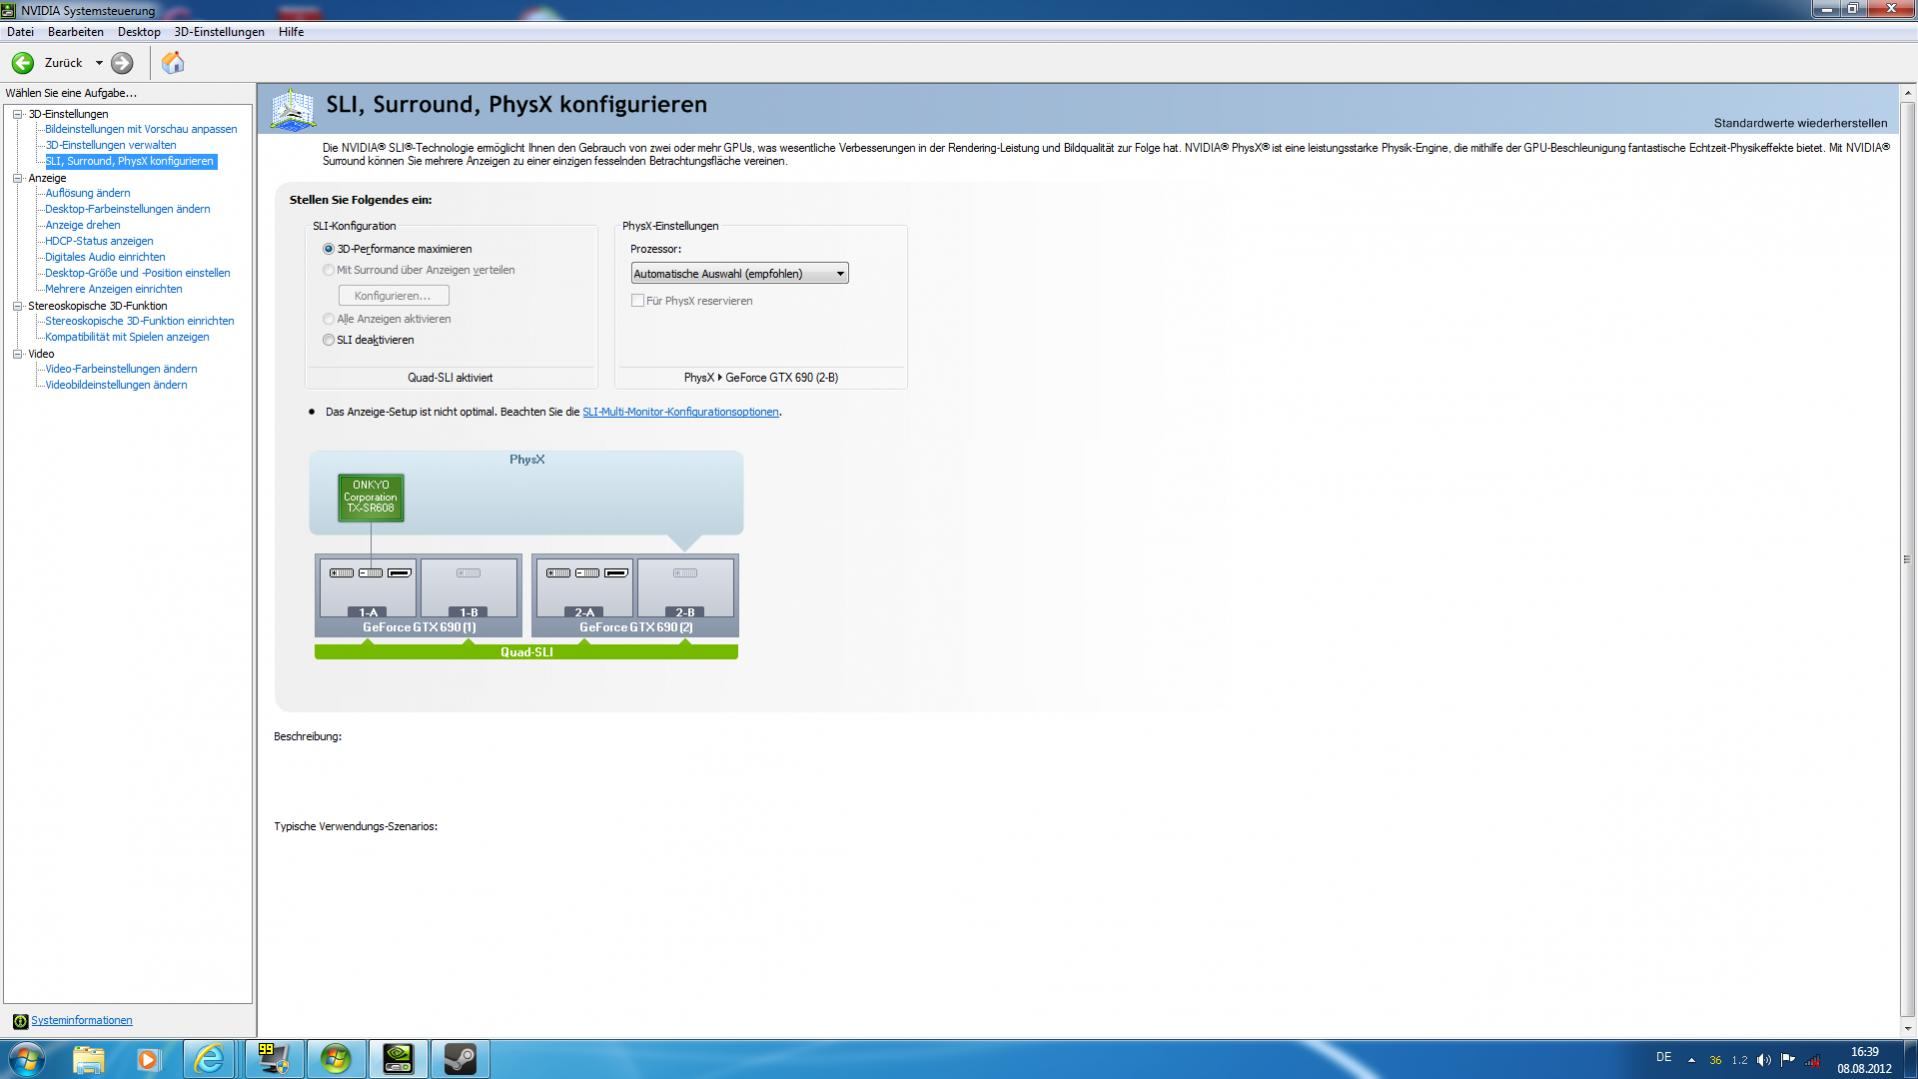Open Stereoskopische 3D-Funktion einrichten task
The height and width of the screenshot is (1079, 1918).
coord(139,321)
